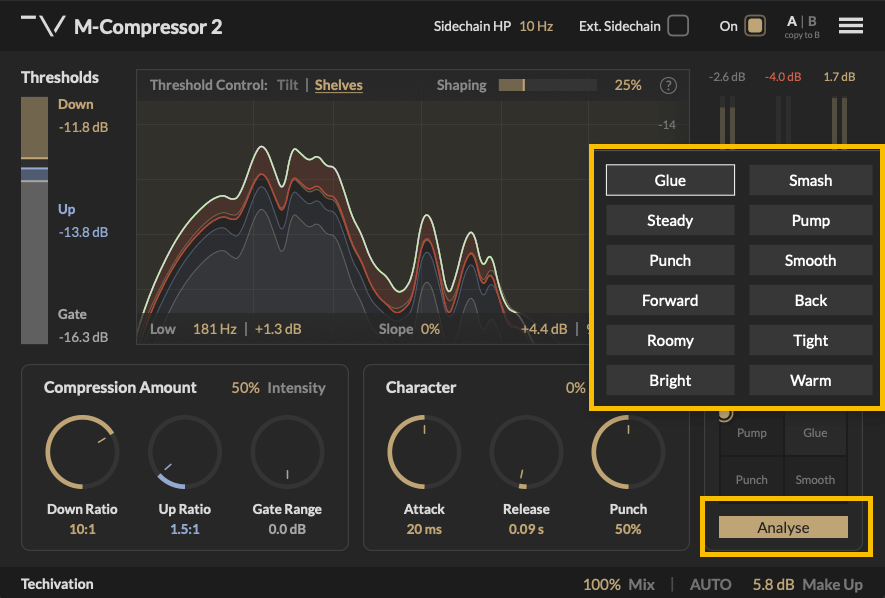Click copy to B

[x=801, y=35]
